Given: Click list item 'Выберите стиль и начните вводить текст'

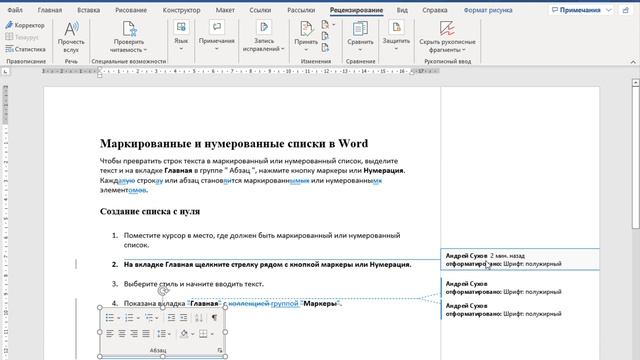Looking at the screenshot, I should 193,284.
